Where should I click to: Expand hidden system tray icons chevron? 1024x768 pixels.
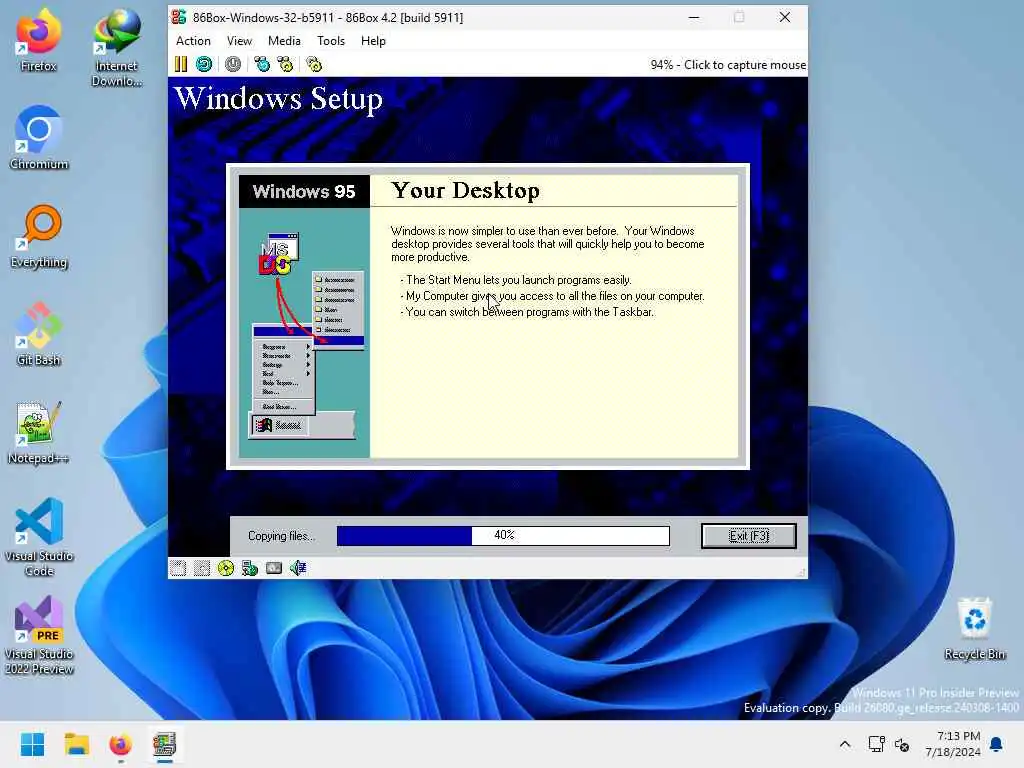[x=844, y=744]
